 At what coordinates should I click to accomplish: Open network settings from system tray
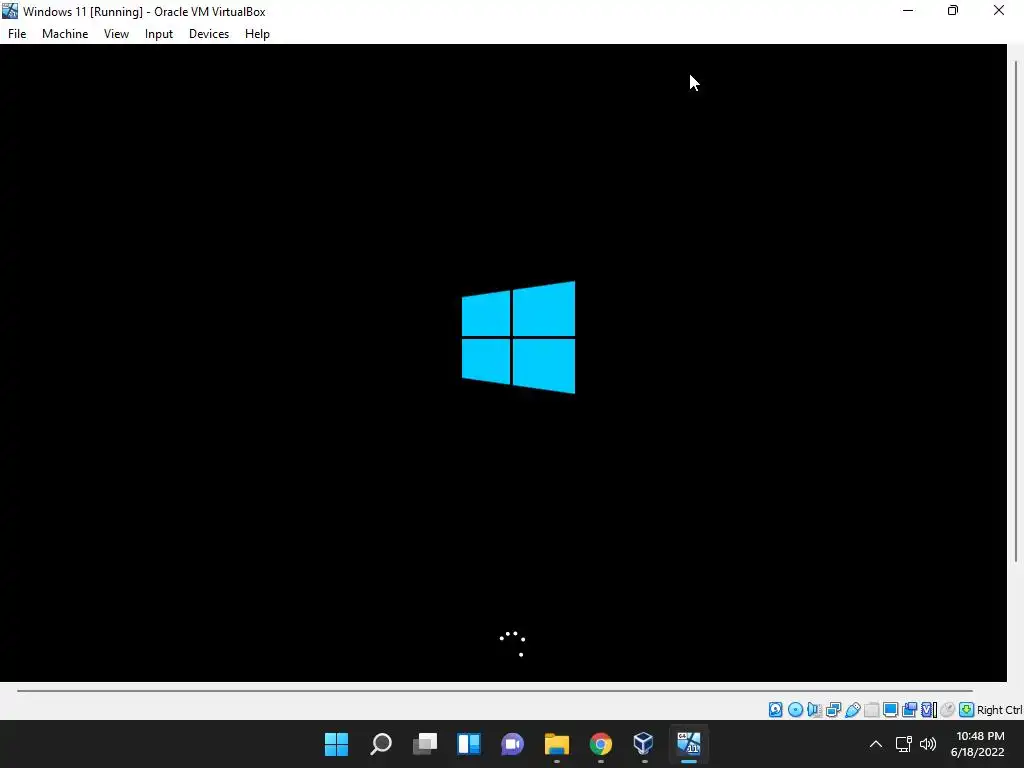[x=904, y=744]
